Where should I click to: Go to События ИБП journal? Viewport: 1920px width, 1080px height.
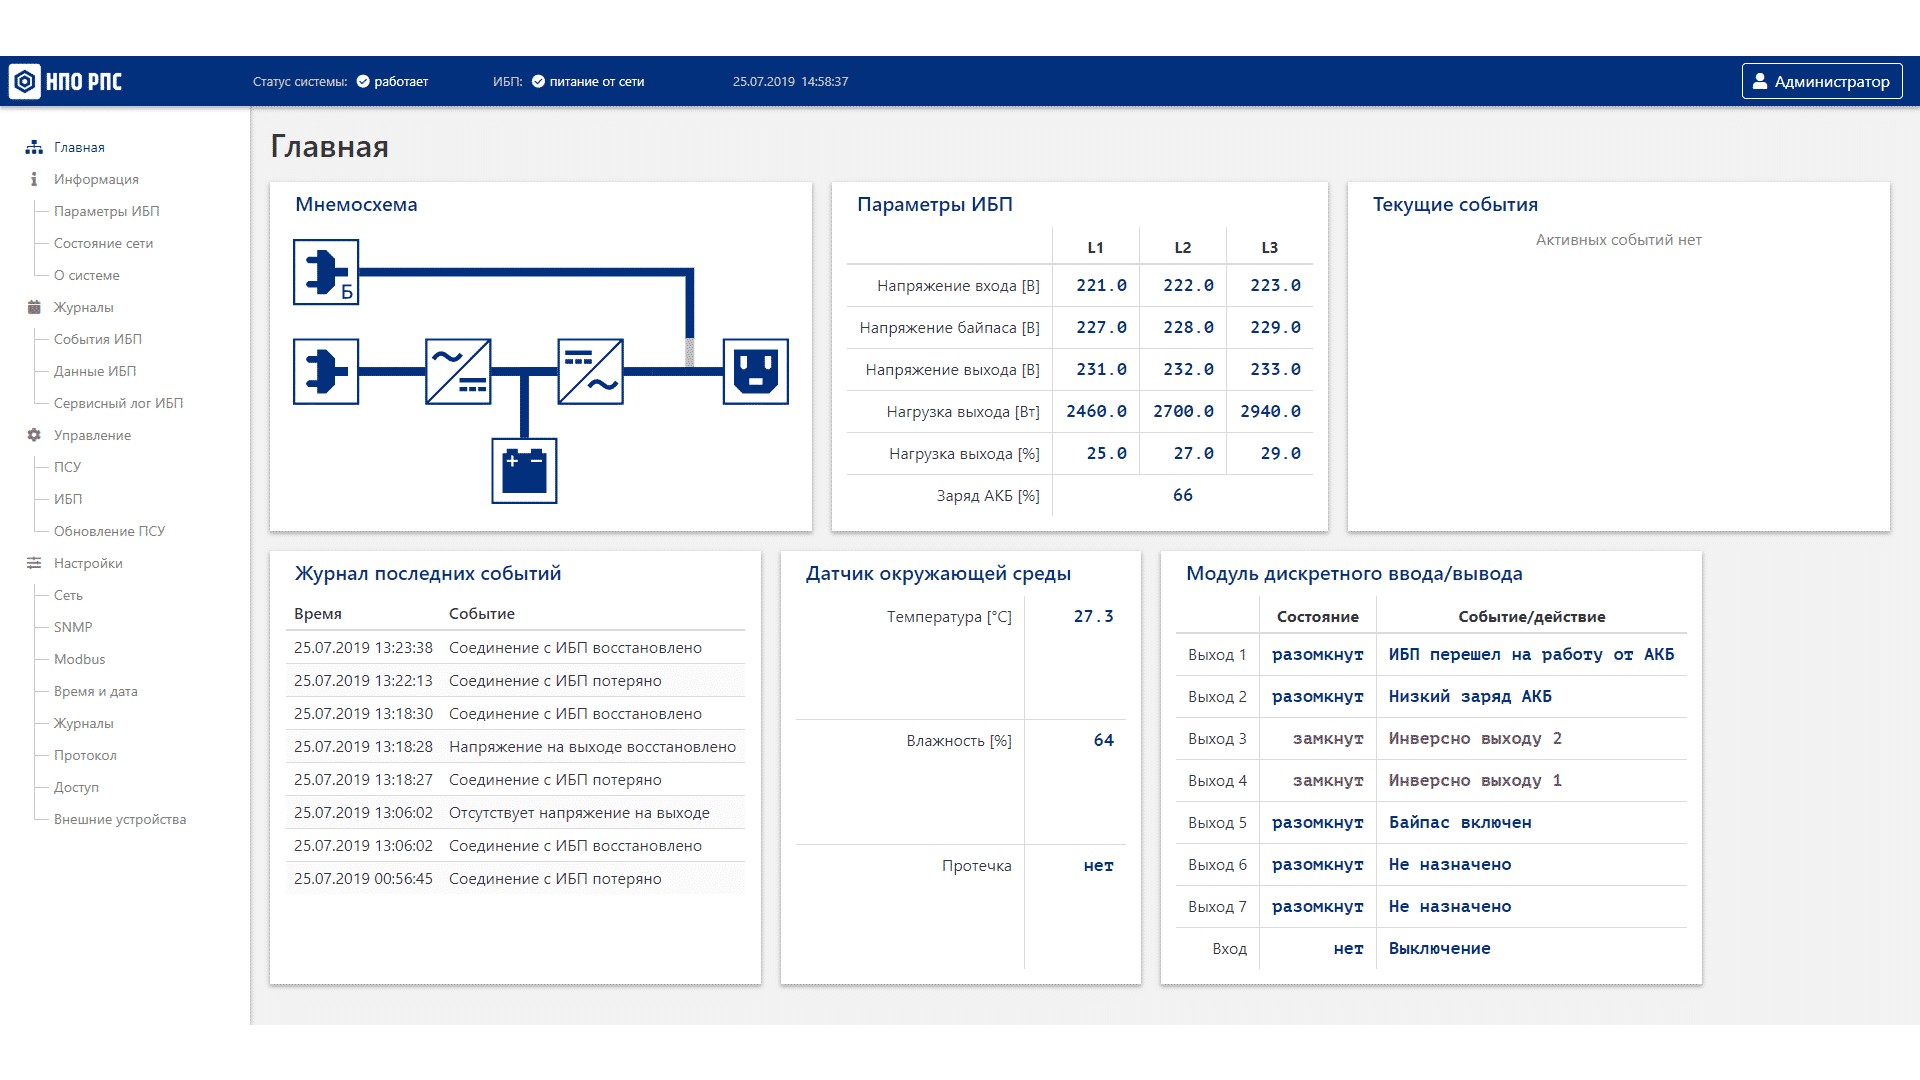[x=97, y=339]
